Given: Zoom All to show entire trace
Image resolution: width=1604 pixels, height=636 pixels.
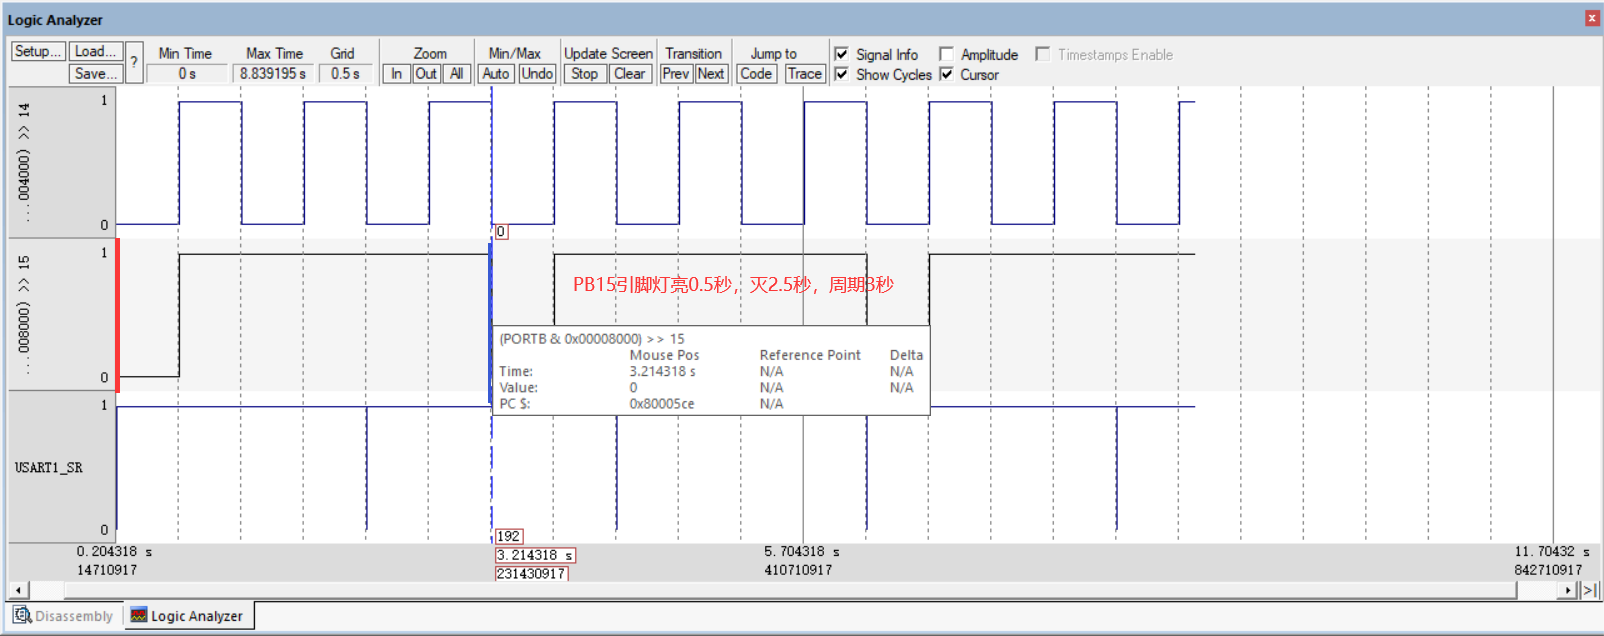Looking at the screenshot, I should pyautogui.click(x=456, y=74).
